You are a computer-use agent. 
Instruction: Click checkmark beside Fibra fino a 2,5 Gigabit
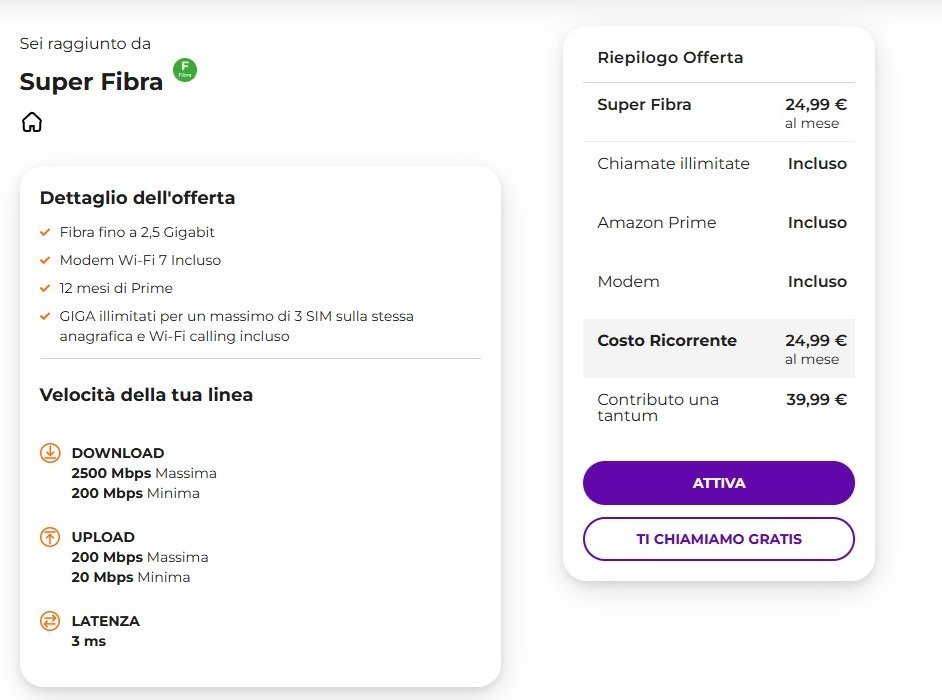(x=45, y=232)
